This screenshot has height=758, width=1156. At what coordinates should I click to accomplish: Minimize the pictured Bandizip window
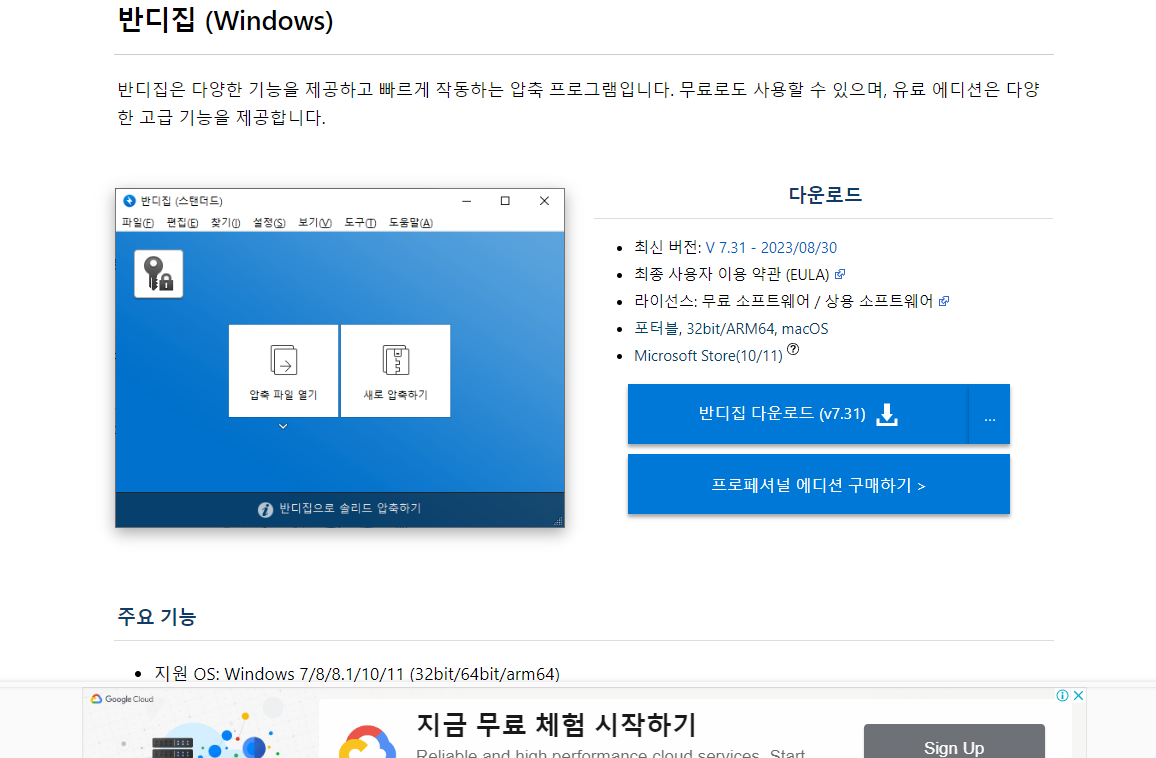tap(467, 201)
